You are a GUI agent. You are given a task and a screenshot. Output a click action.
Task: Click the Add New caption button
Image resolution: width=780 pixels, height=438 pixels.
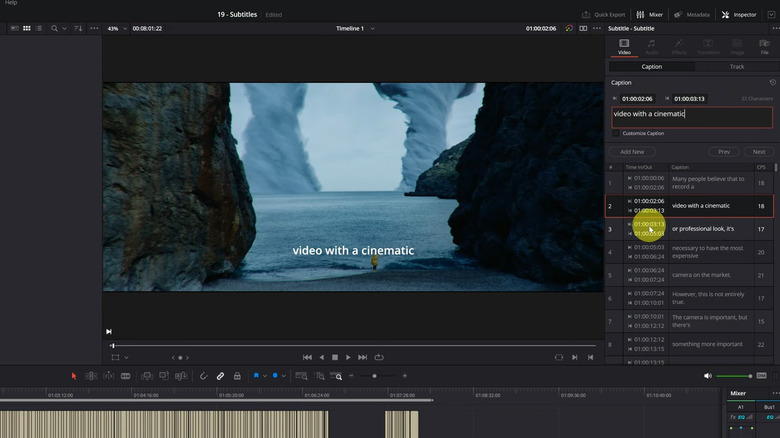(x=632, y=152)
